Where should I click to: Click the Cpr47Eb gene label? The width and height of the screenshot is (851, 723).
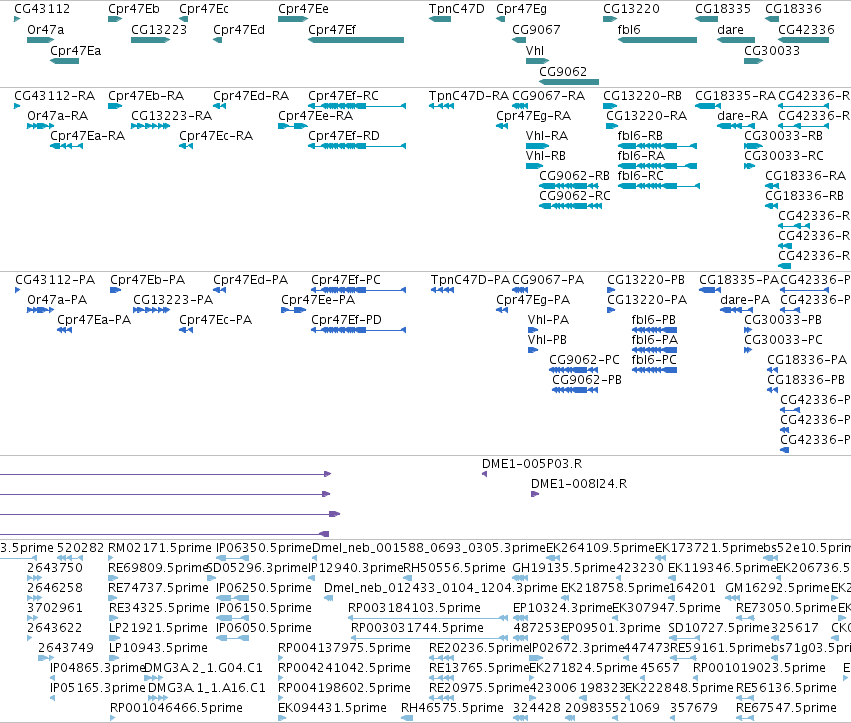click(134, 9)
